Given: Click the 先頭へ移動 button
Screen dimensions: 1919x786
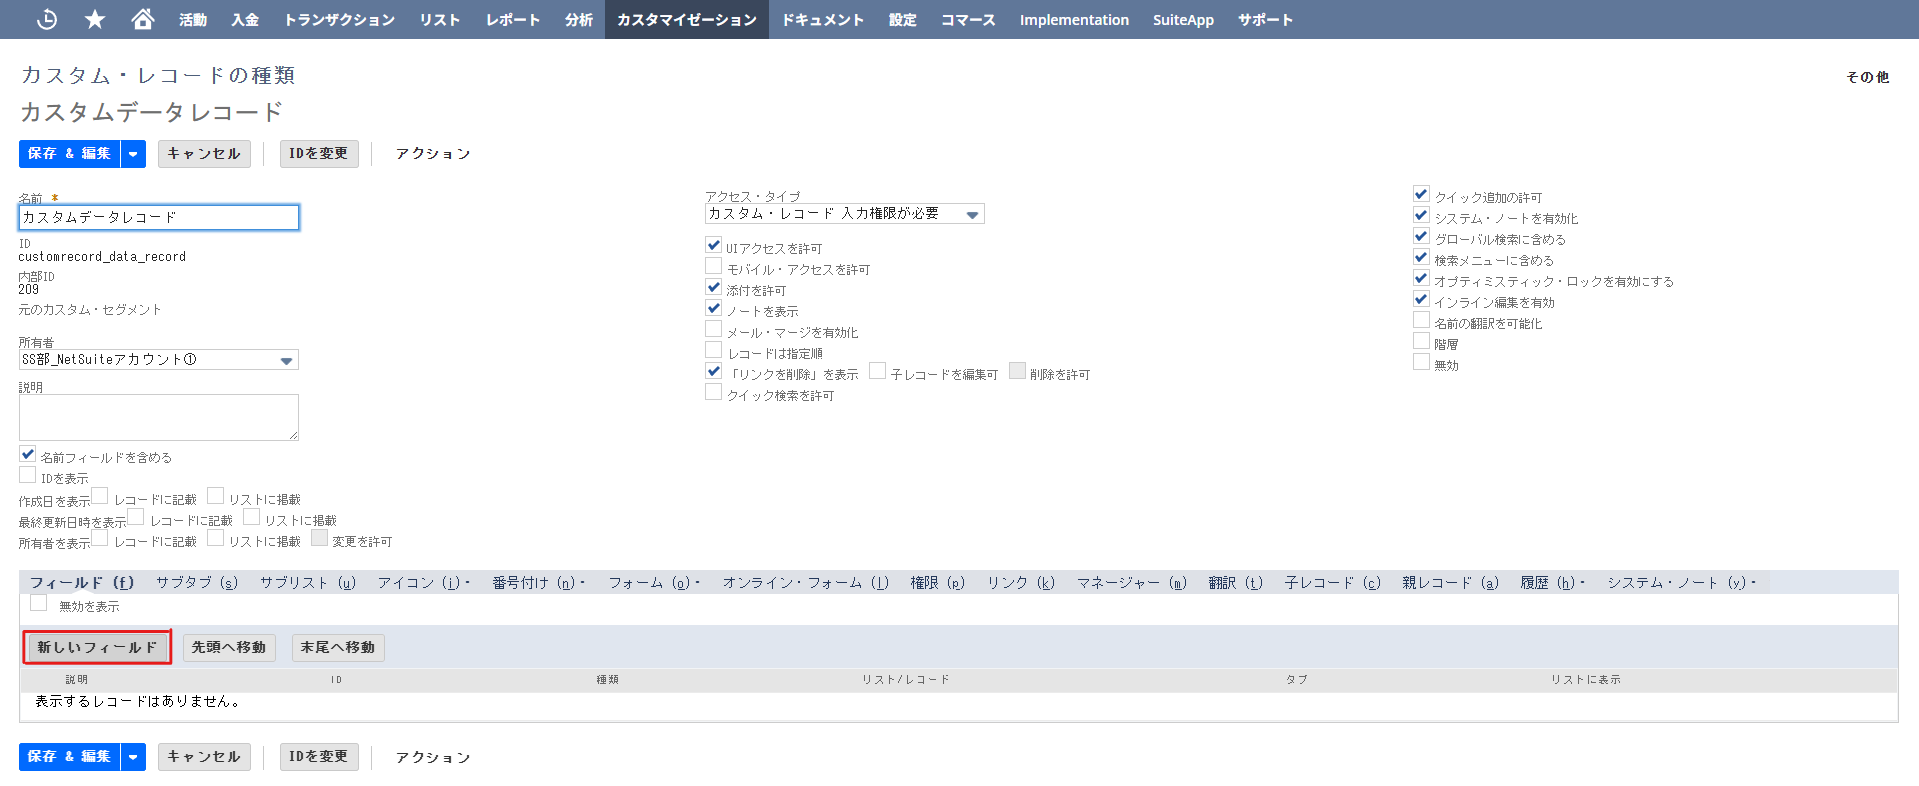Looking at the screenshot, I should pyautogui.click(x=229, y=647).
